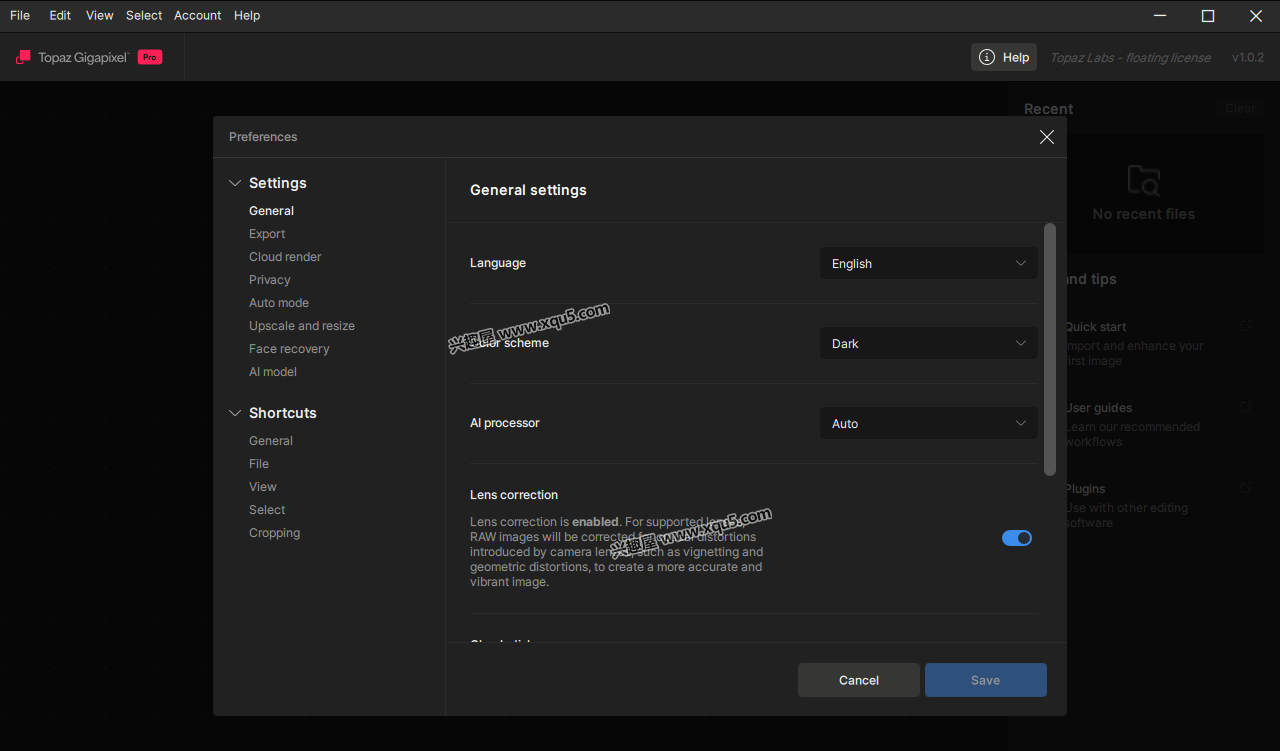Open the Color scheme dropdown set to Dark

[x=928, y=344]
